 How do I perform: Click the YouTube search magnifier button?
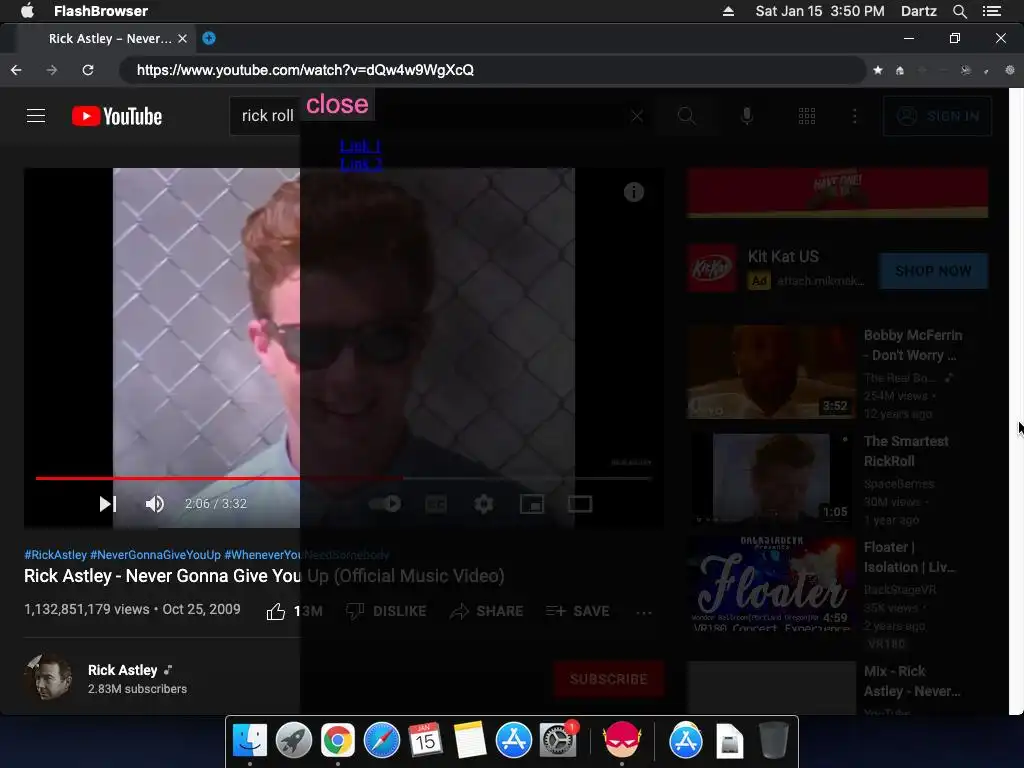coord(686,116)
